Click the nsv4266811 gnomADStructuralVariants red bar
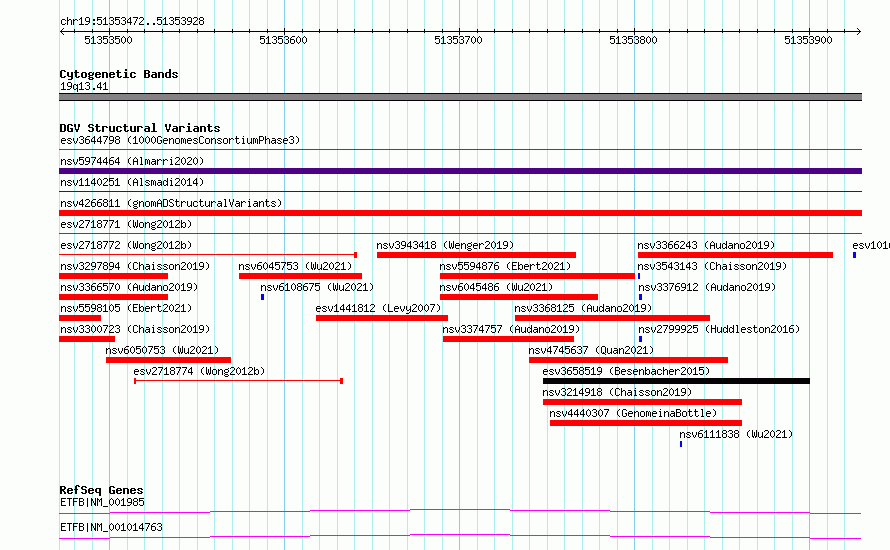Viewport: 890px width, 550px height. [x=460, y=213]
